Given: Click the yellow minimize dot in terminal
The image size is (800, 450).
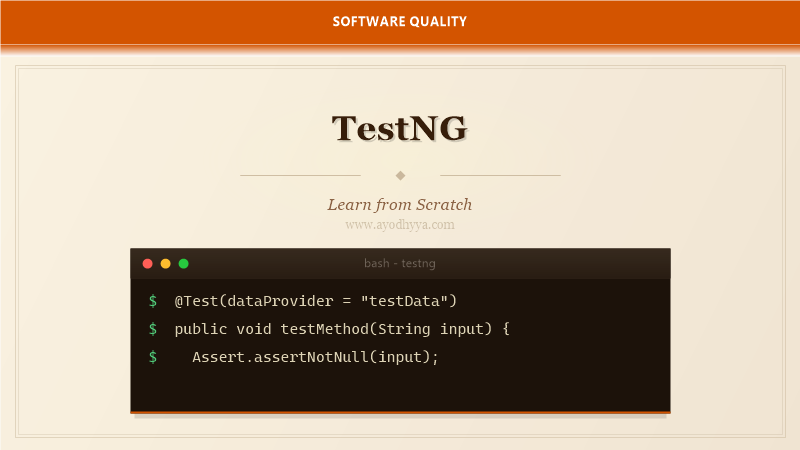Looking at the screenshot, I should [x=165, y=263].
